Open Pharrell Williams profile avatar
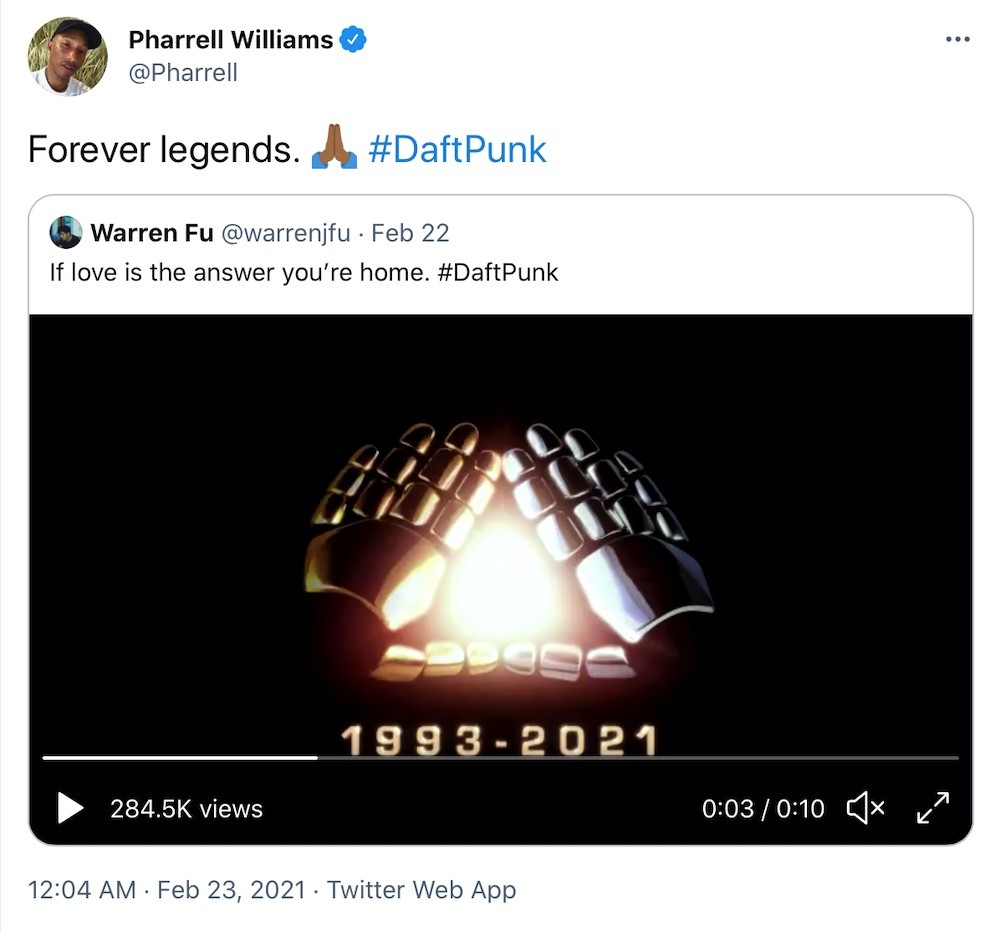Viewport: 1000px width, 931px height. [68, 56]
